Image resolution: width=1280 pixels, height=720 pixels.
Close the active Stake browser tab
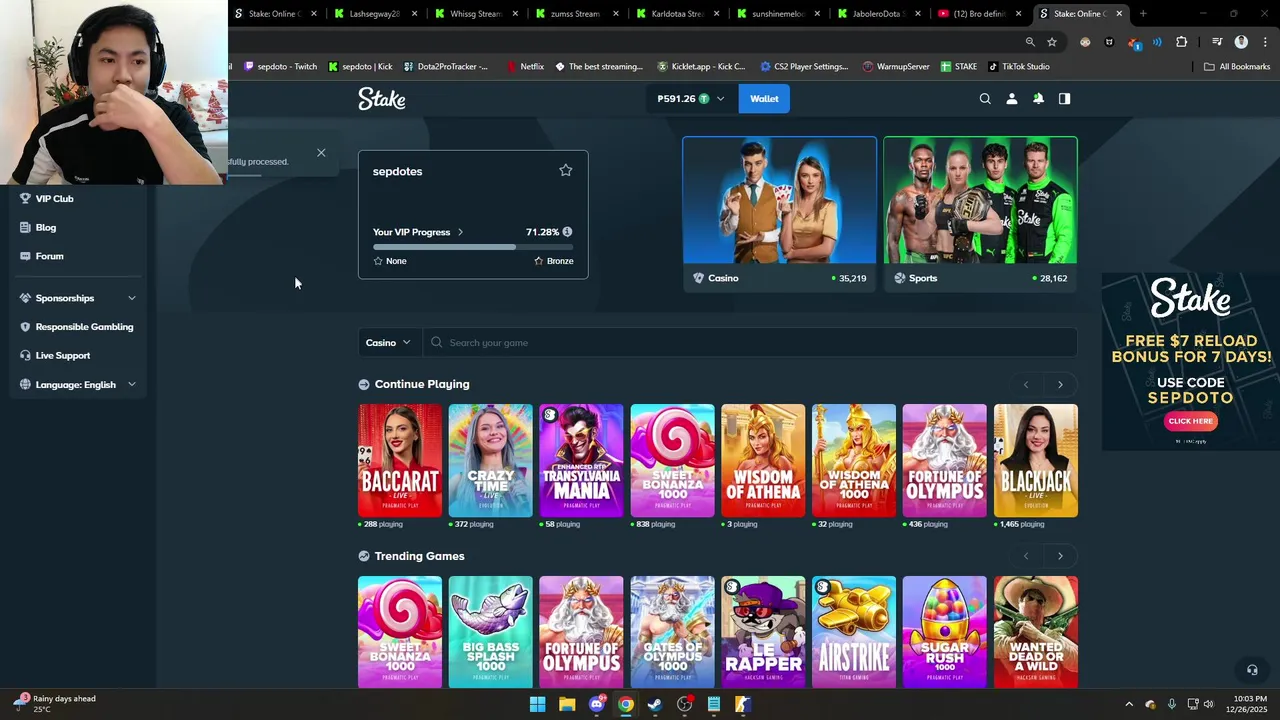[1119, 14]
